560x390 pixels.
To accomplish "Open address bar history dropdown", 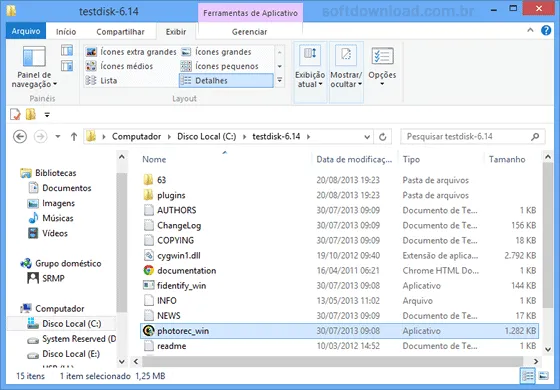I will [x=367, y=136].
